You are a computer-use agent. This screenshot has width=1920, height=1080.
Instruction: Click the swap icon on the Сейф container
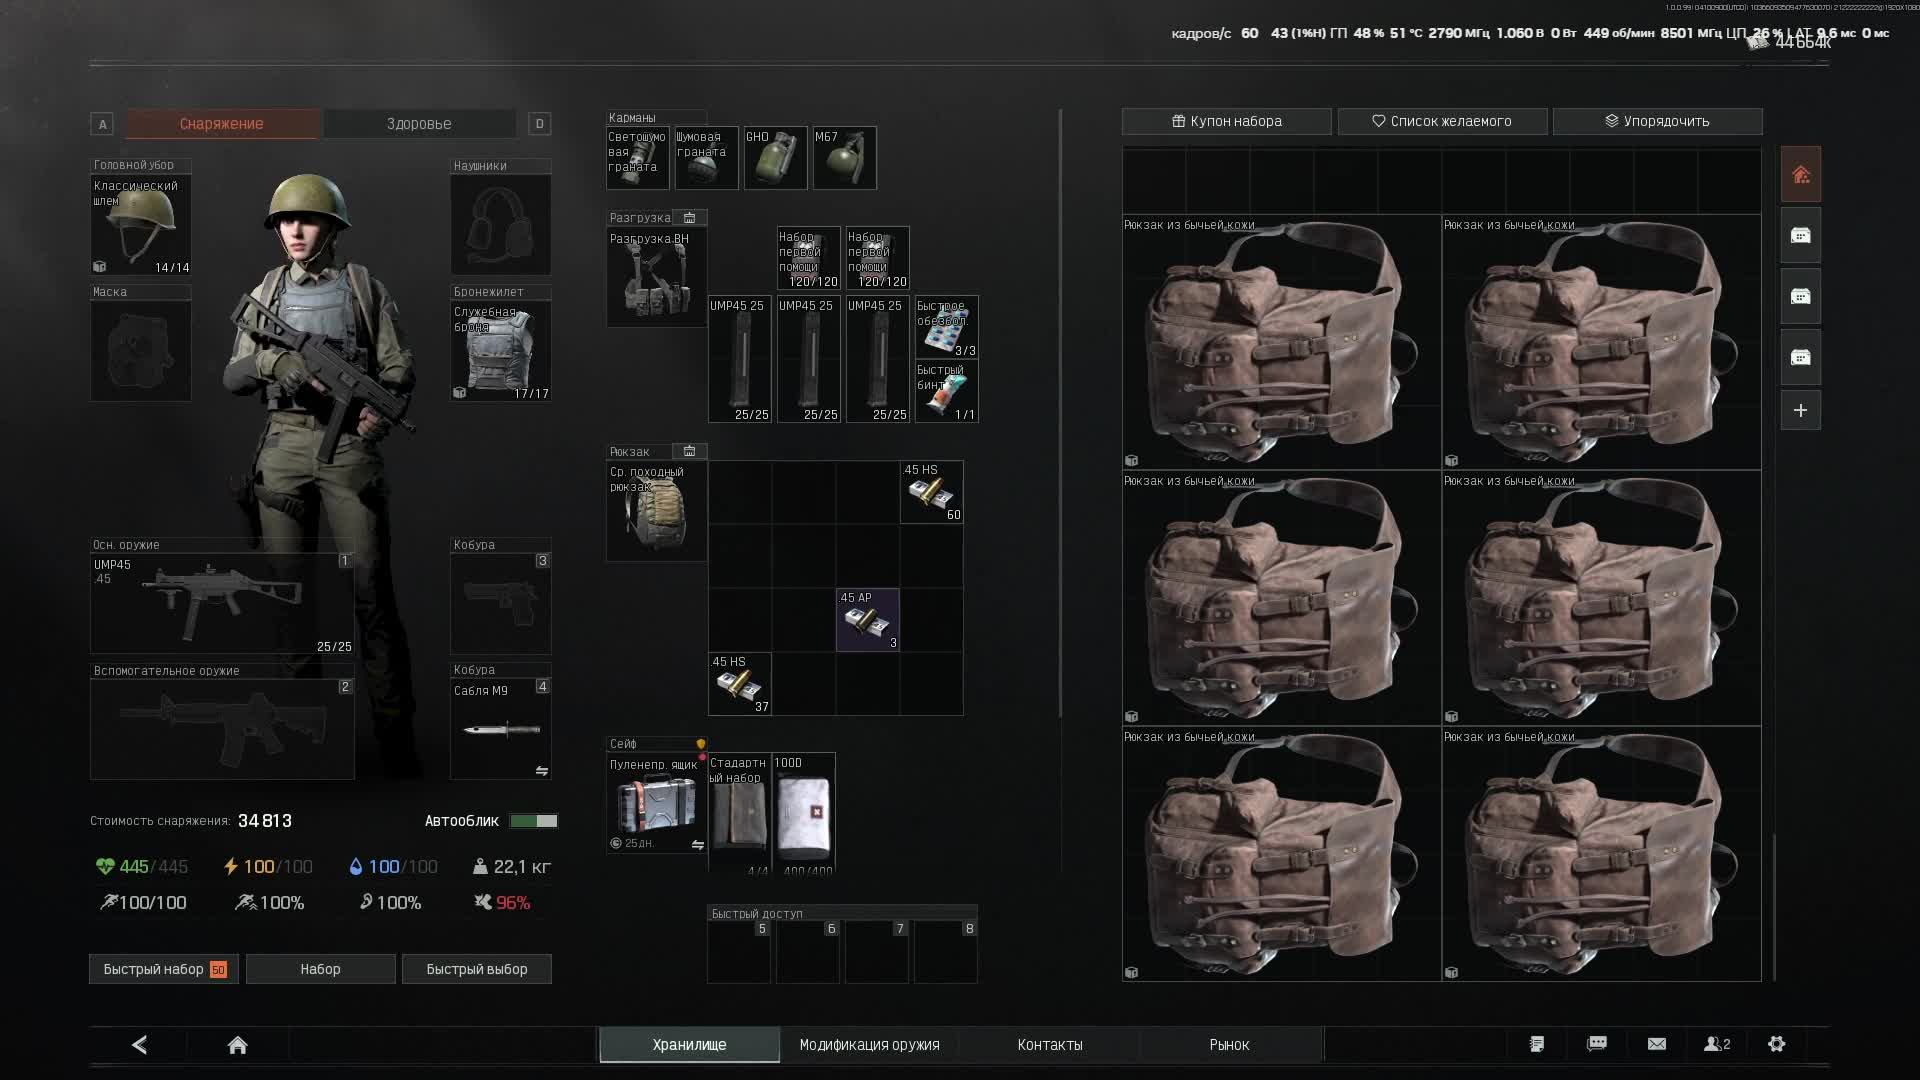click(x=697, y=845)
